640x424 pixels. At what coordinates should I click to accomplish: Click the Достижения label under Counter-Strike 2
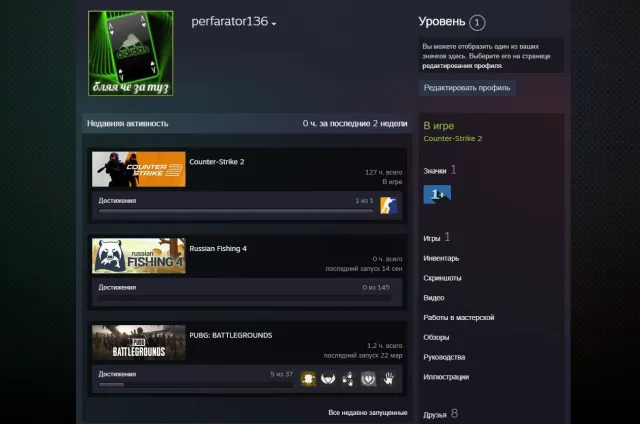pyautogui.click(x=117, y=200)
